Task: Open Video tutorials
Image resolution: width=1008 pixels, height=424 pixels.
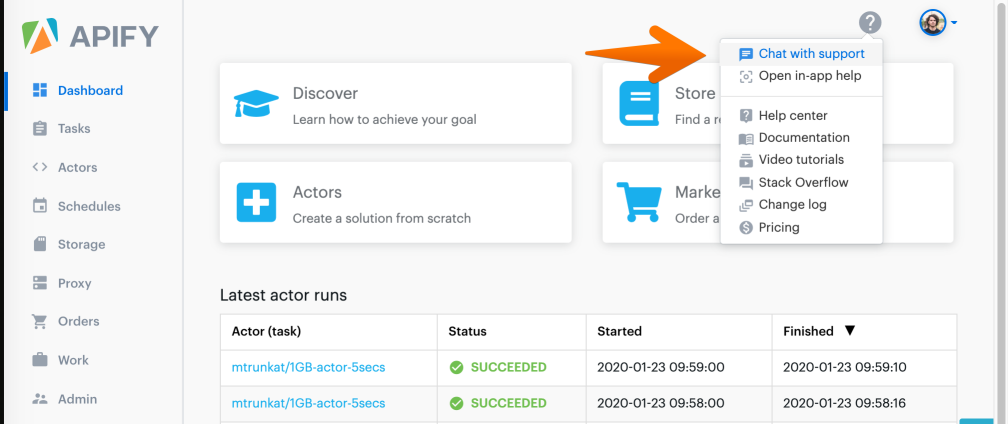Action: pos(801,159)
